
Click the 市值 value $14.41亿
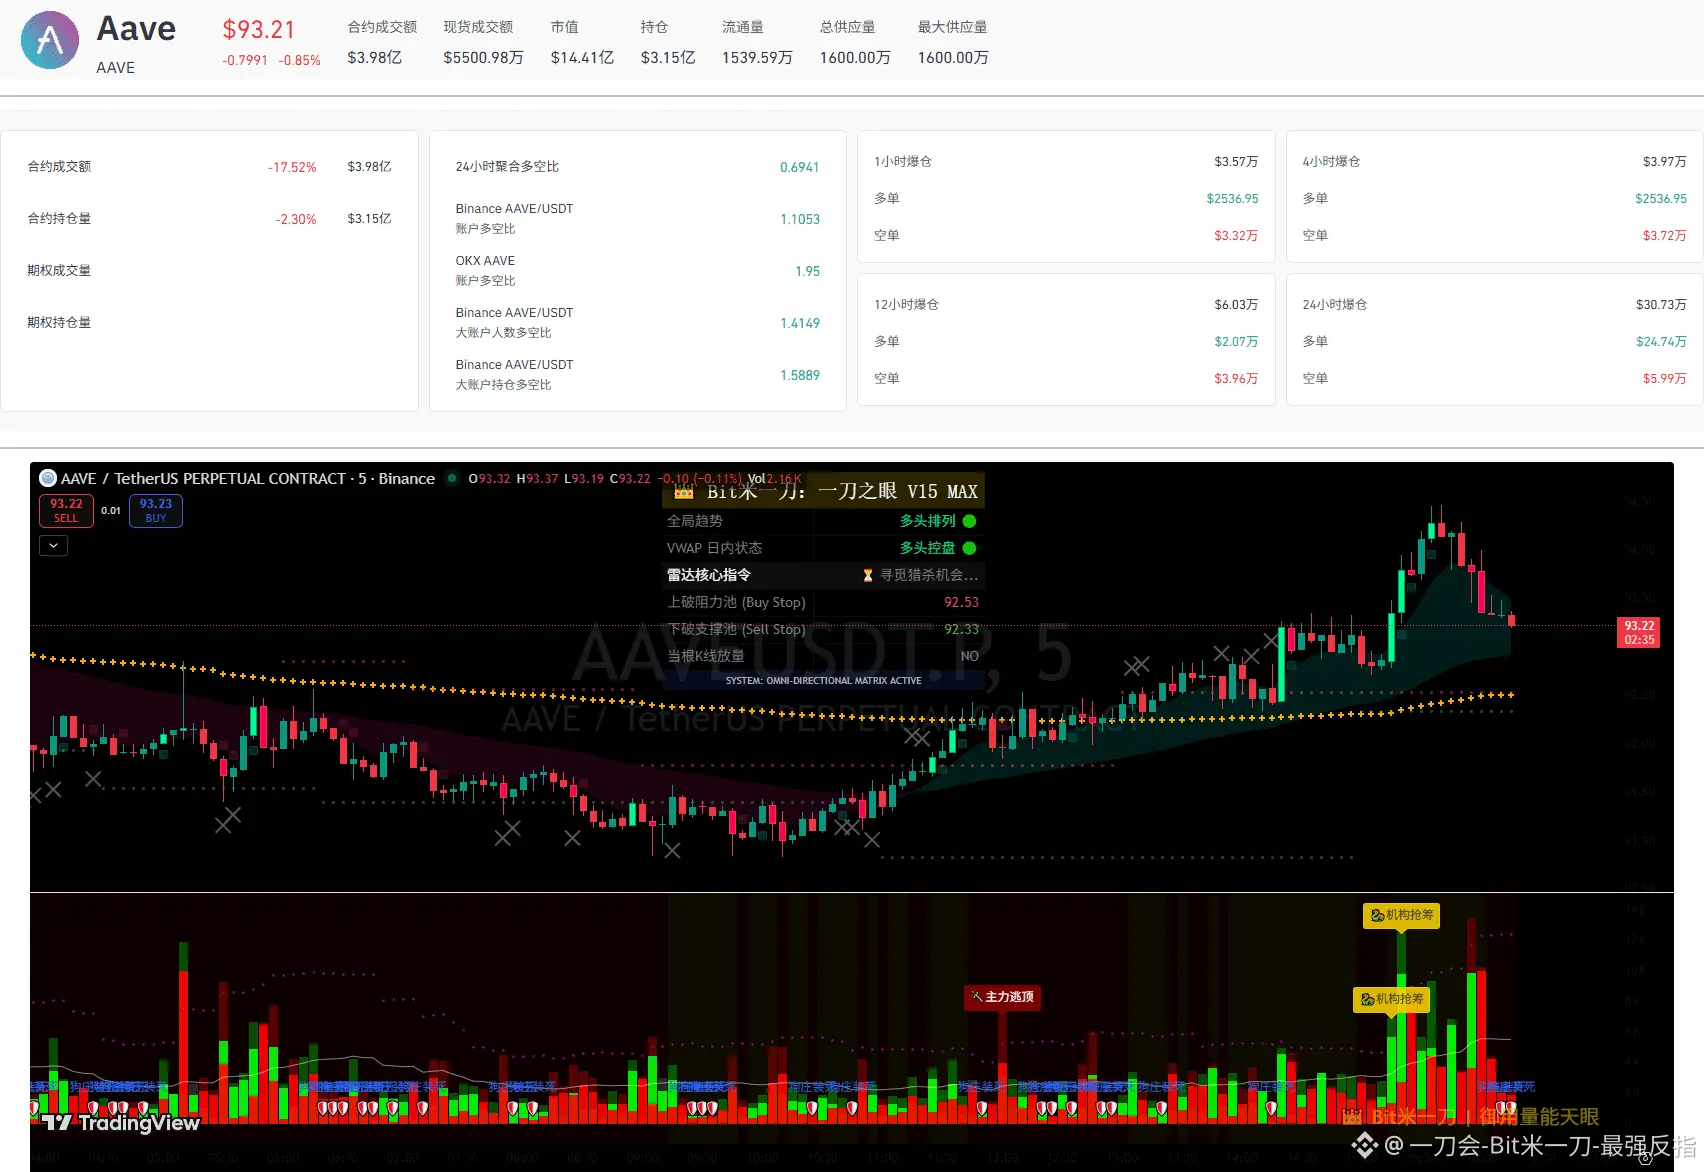[x=582, y=58]
